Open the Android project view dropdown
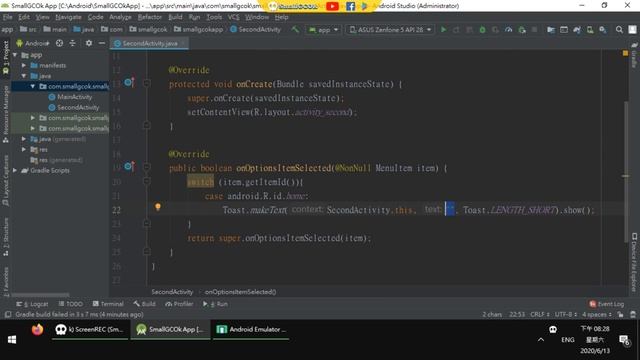Image resolution: width=640 pixels, height=360 pixels. pos(33,43)
